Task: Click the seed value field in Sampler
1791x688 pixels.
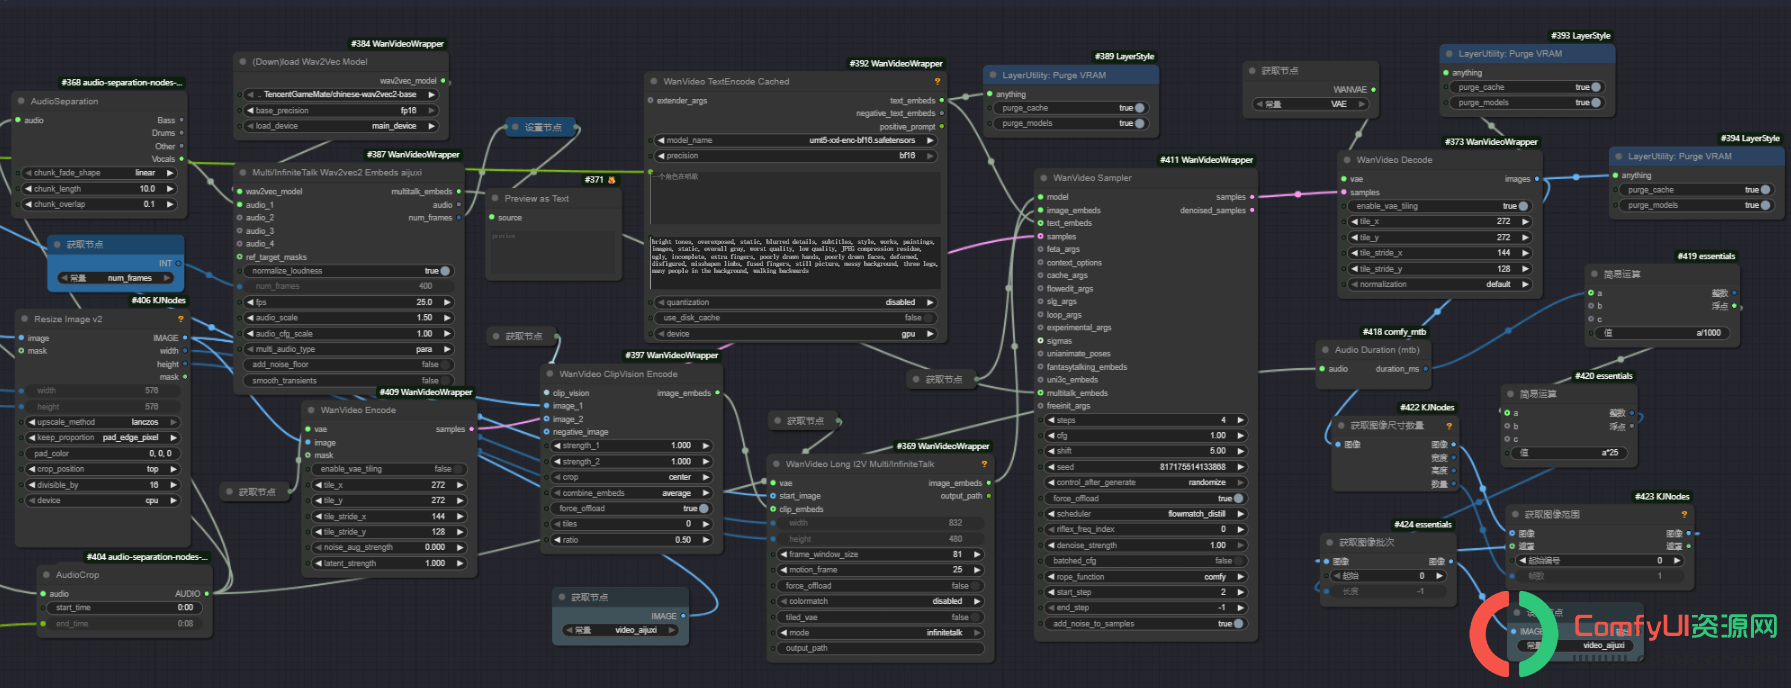Action: click(x=1146, y=467)
